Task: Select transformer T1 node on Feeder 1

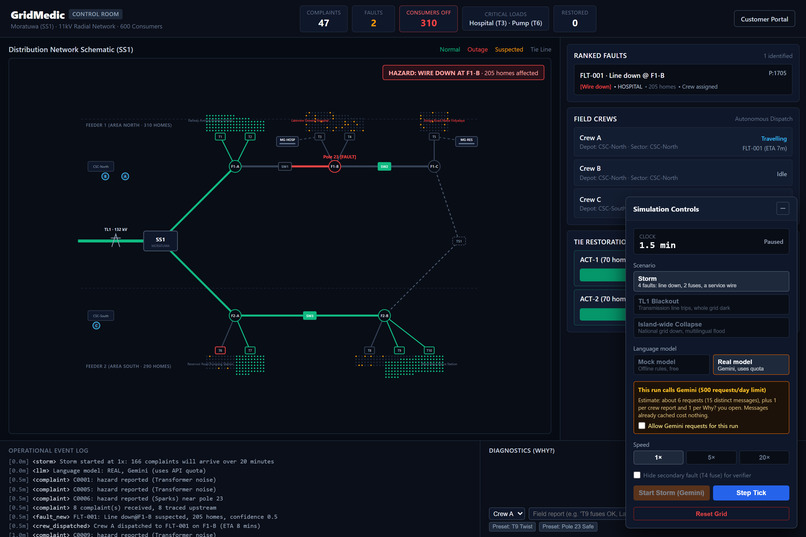Action: point(220,137)
